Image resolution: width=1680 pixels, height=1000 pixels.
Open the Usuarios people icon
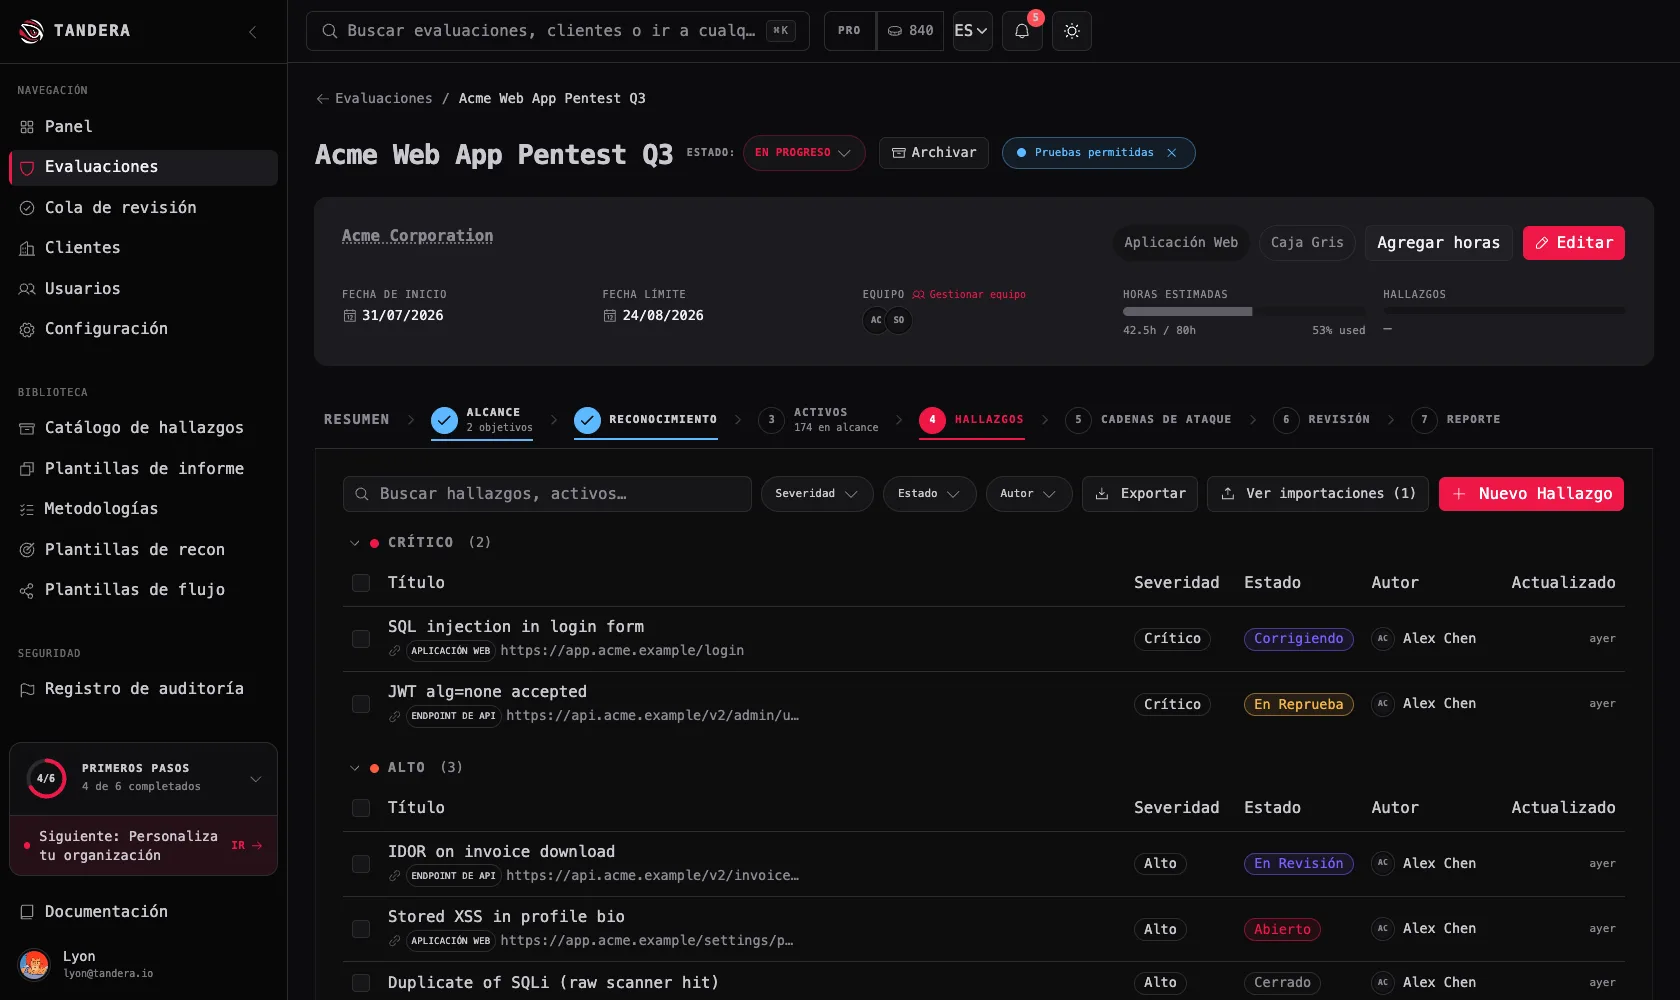[27, 289]
